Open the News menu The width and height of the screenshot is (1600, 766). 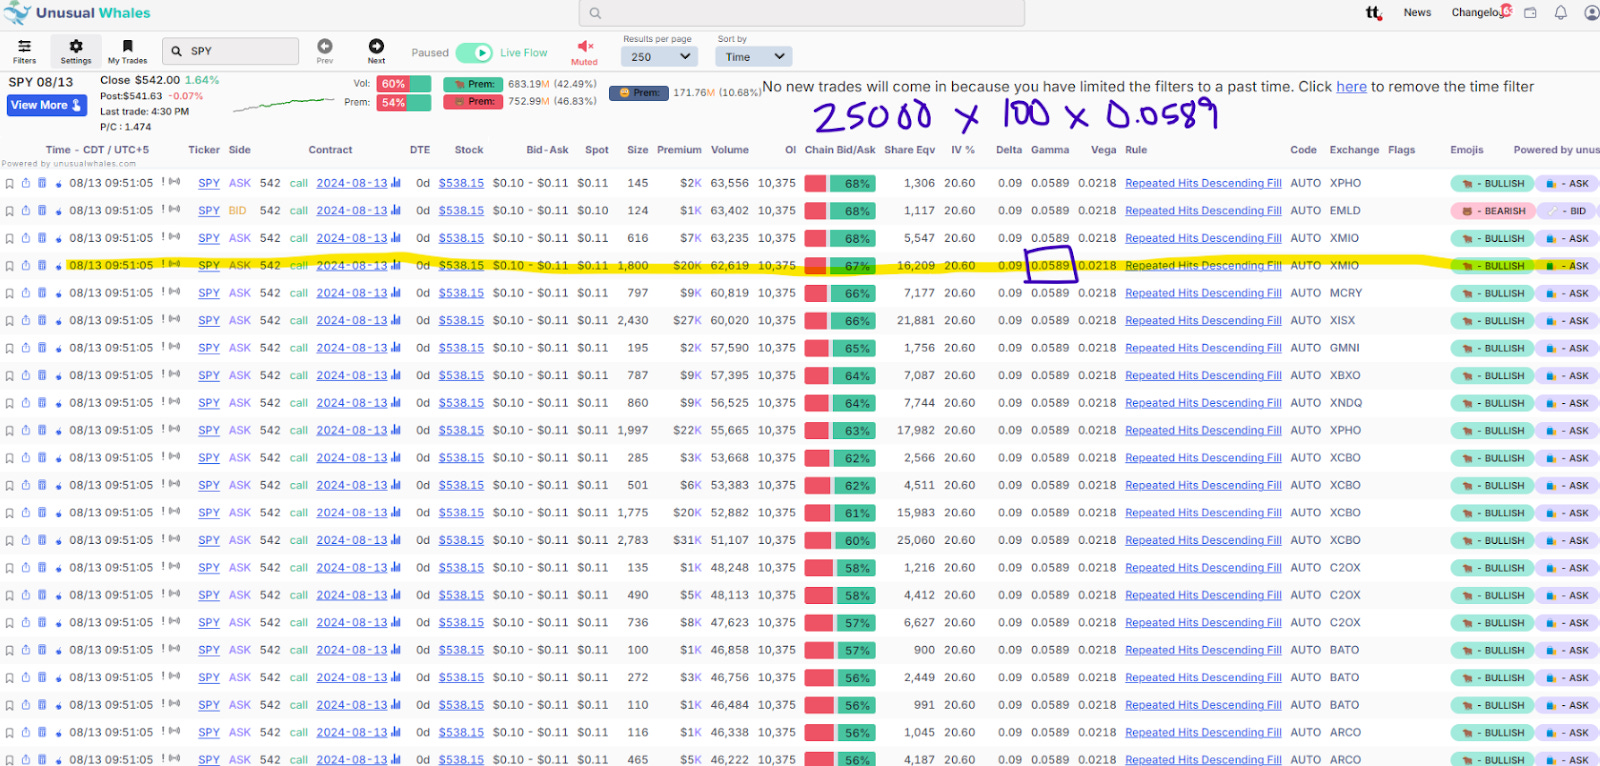point(1417,13)
